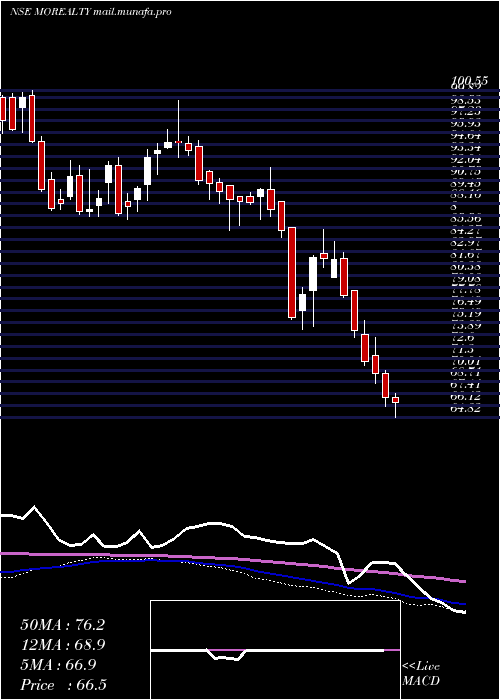
Task: Click the 94.64 price axis label
Action: point(467,136)
